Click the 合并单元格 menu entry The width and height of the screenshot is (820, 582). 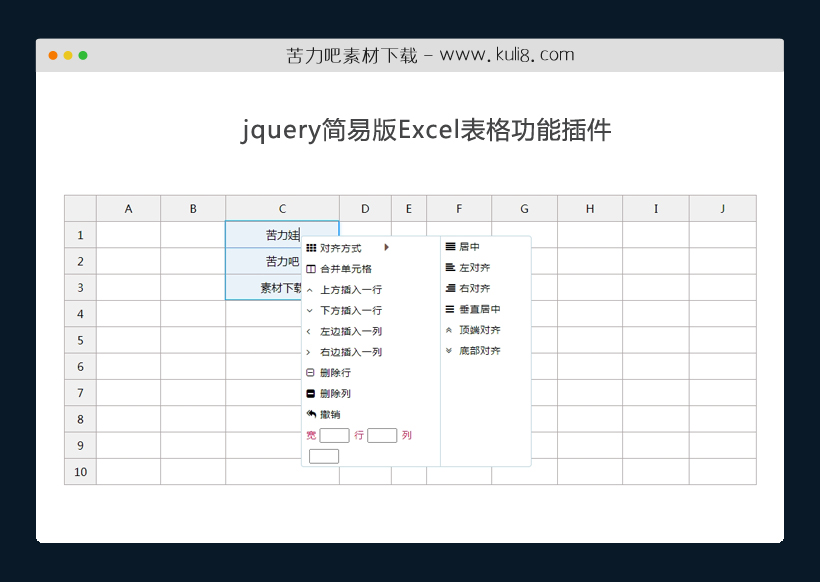click(x=344, y=268)
